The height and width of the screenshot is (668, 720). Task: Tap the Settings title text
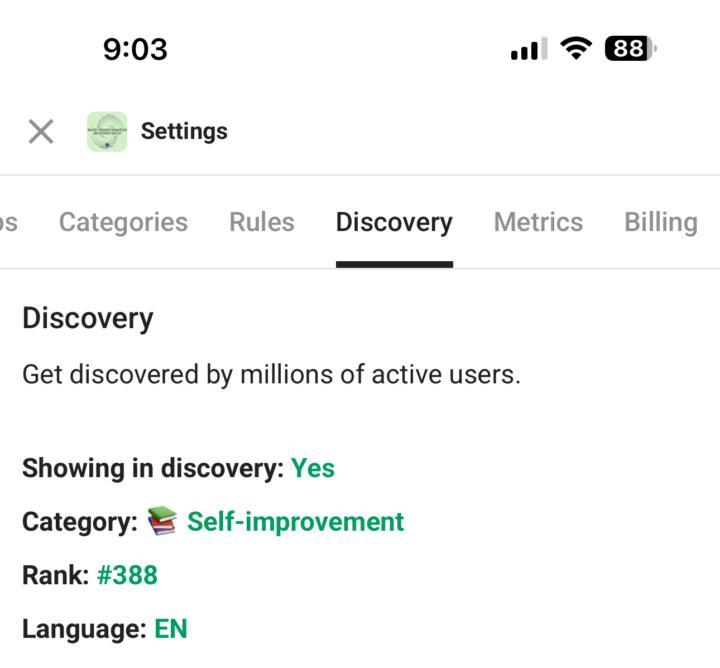tap(184, 131)
